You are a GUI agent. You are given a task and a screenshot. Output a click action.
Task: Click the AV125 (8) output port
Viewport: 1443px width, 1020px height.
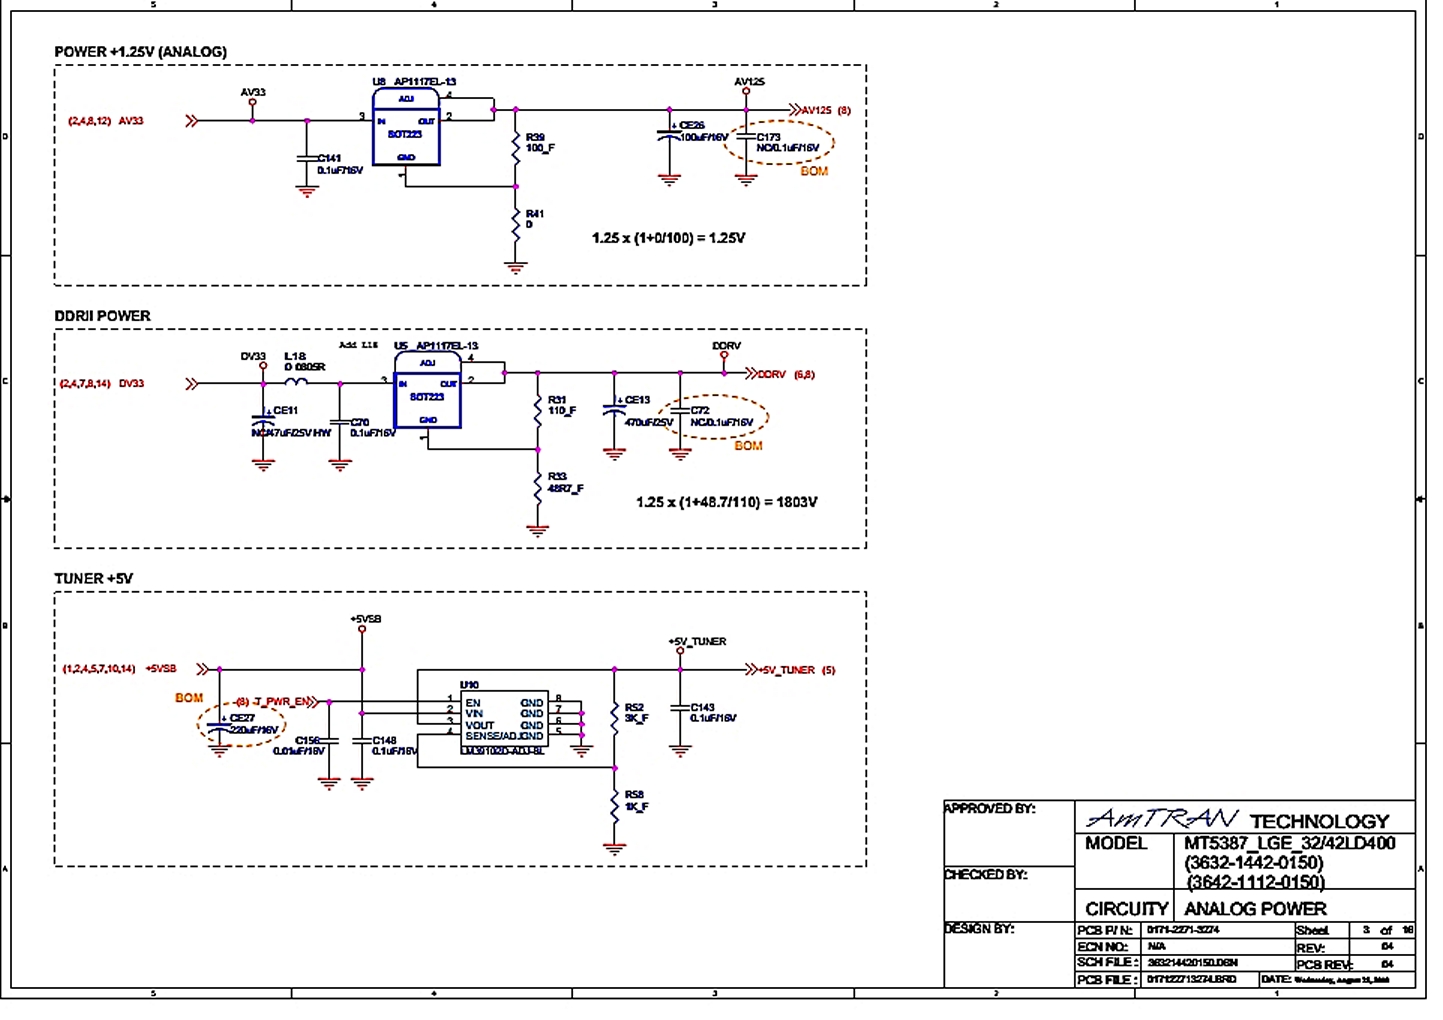click(x=819, y=110)
